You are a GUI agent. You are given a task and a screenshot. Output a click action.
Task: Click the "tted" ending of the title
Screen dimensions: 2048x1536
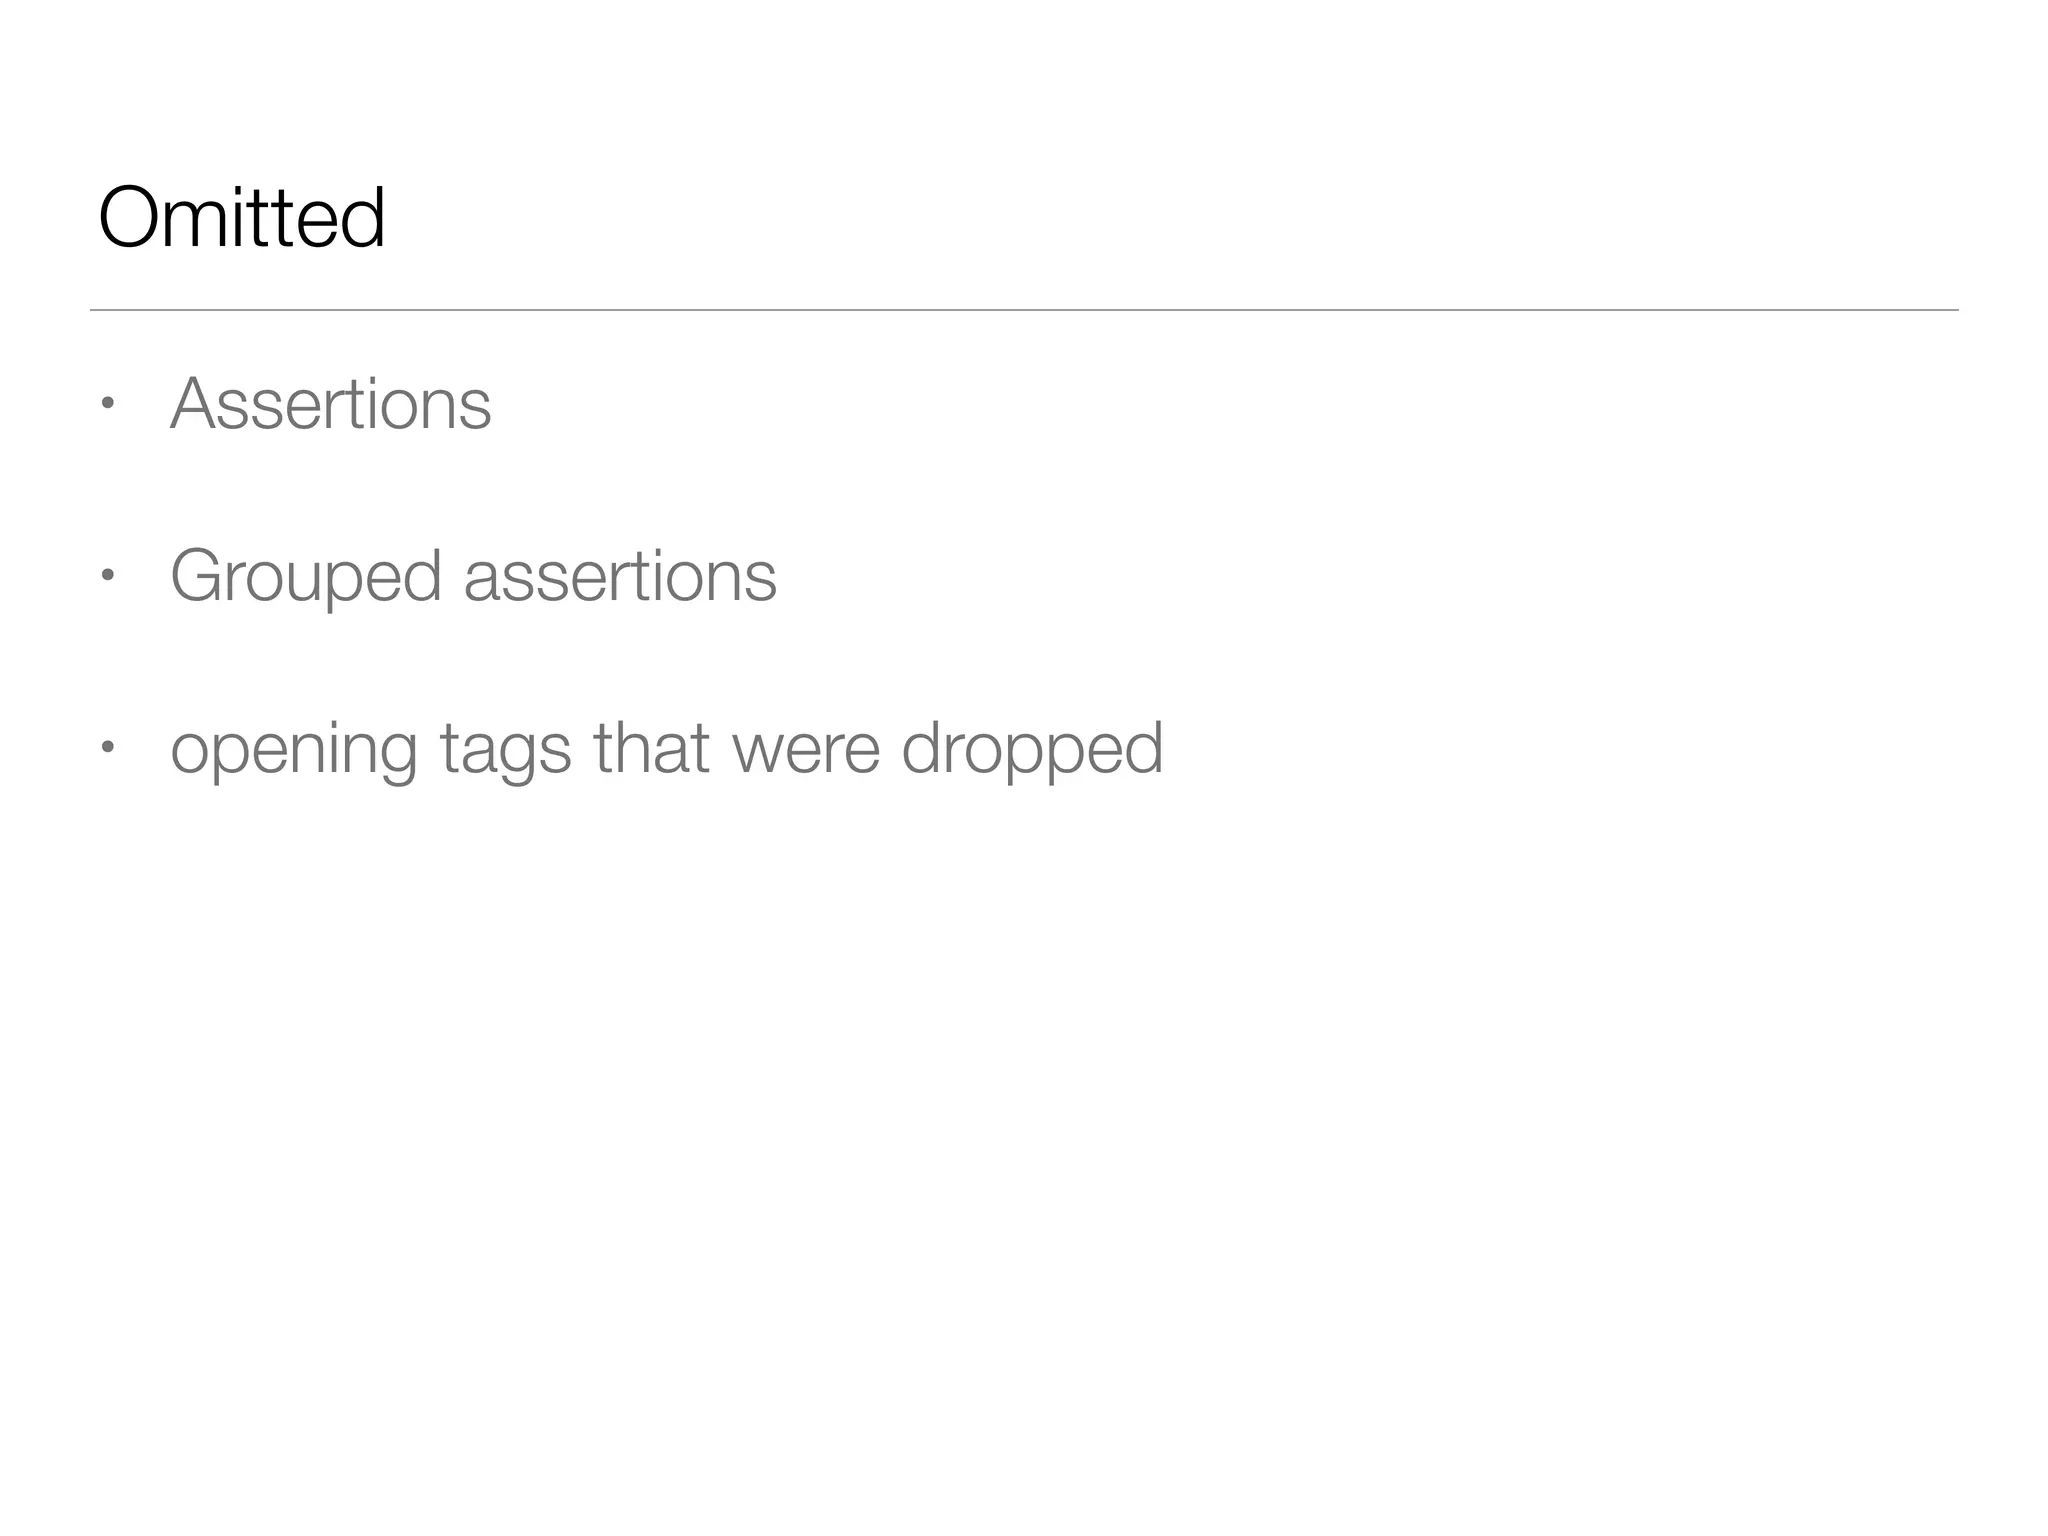(331, 218)
